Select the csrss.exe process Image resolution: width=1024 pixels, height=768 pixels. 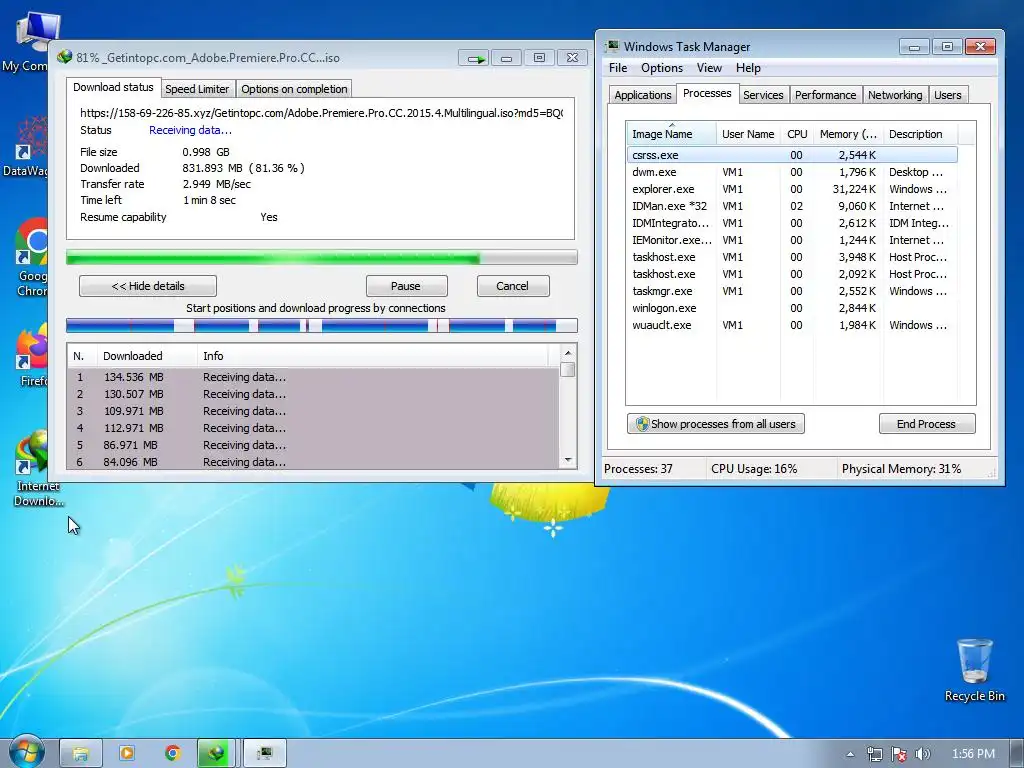[792, 155]
